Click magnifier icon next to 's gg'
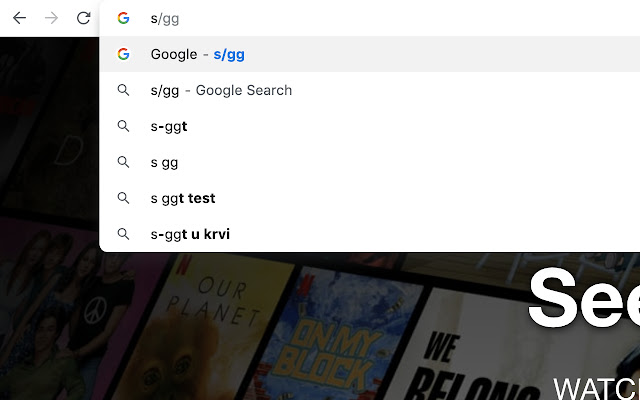640x400 pixels. click(x=123, y=162)
